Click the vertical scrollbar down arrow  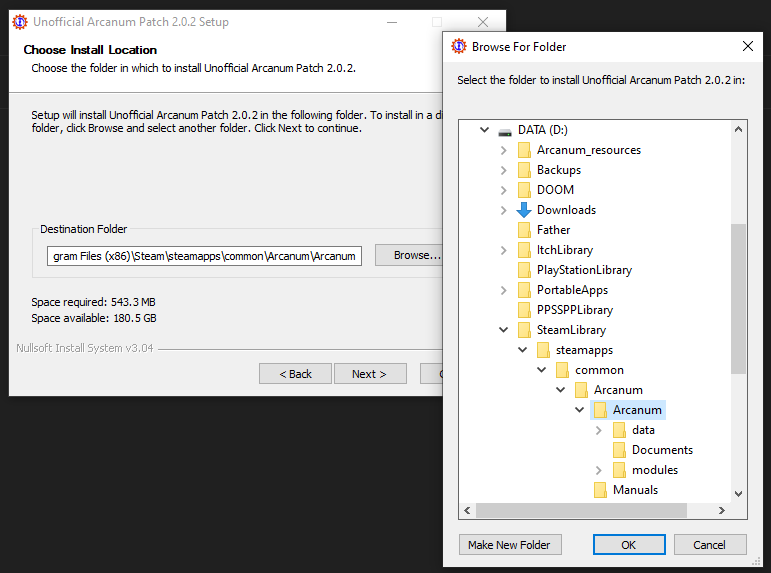point(739,493)
